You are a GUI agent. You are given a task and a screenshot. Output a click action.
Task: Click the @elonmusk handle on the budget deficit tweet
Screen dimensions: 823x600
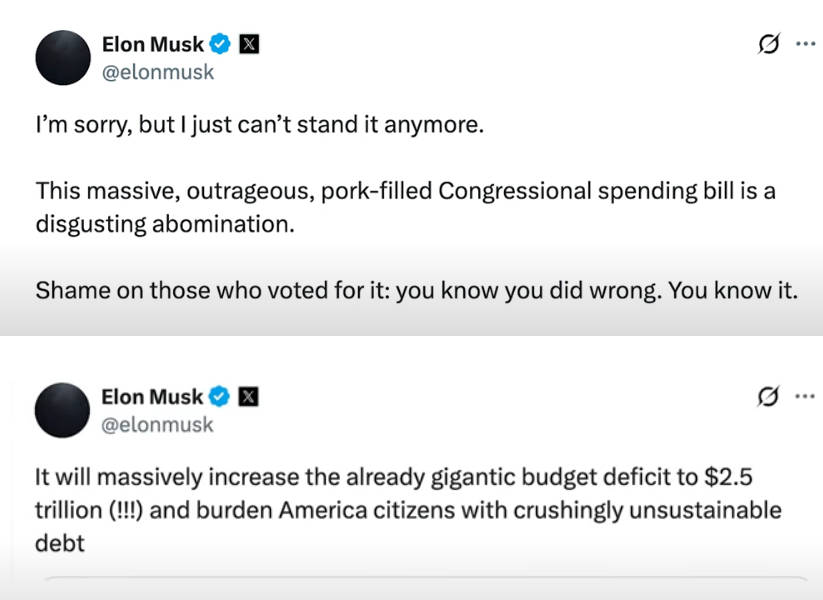pyautogui.click(x=157, y=425)
